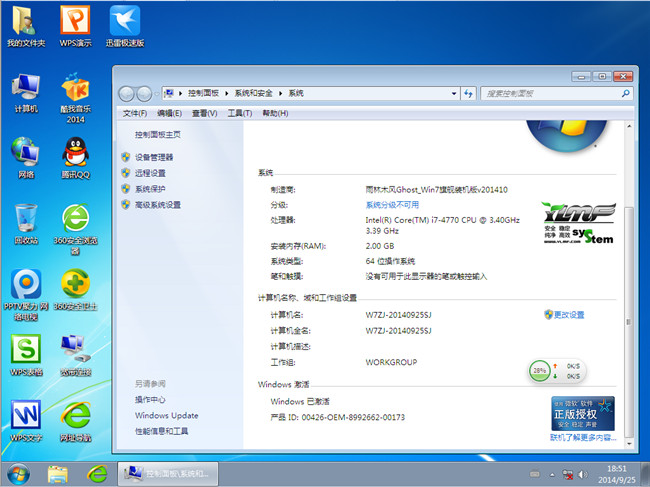Click the volume speaker tray icon

click(583, 474)
